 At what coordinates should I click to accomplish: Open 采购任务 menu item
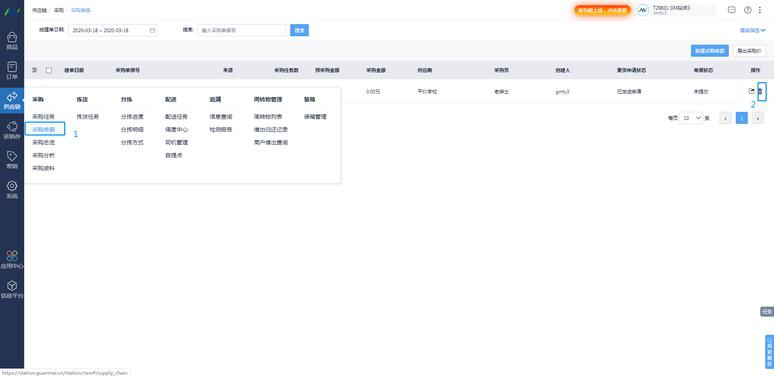[43, 117]
